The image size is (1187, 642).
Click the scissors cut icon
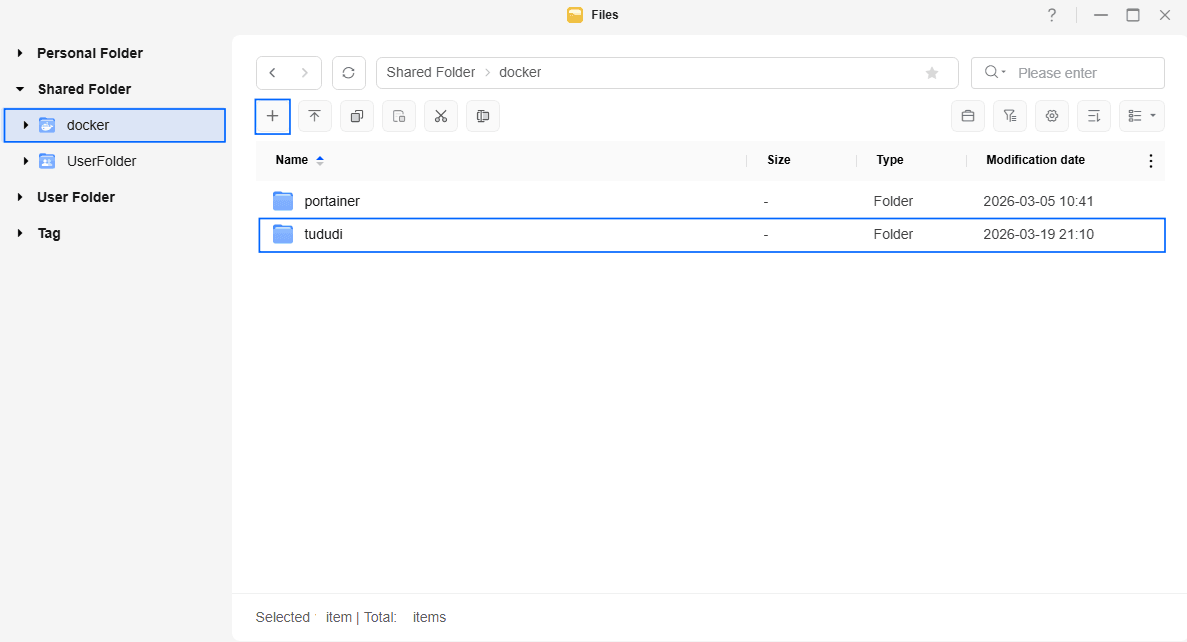[440, 116]
